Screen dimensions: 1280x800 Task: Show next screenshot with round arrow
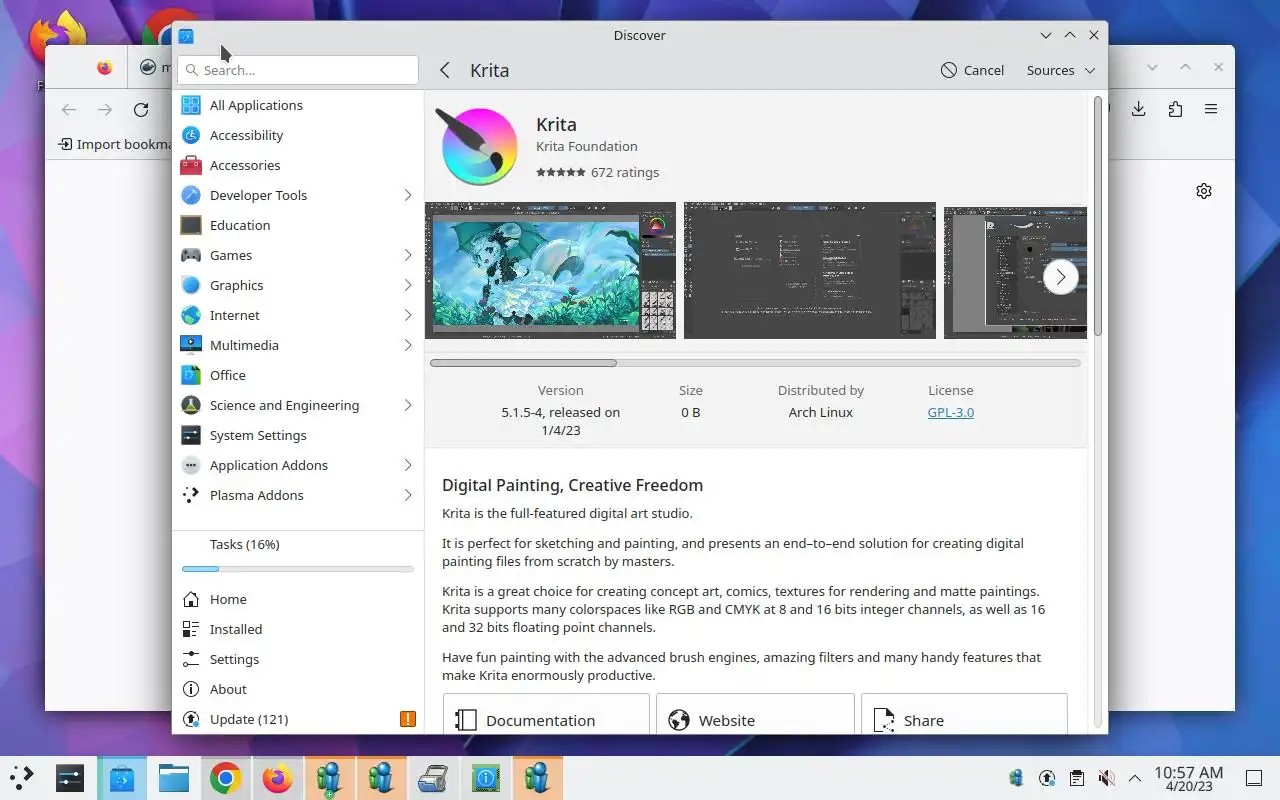click(x=1061, y=277)
